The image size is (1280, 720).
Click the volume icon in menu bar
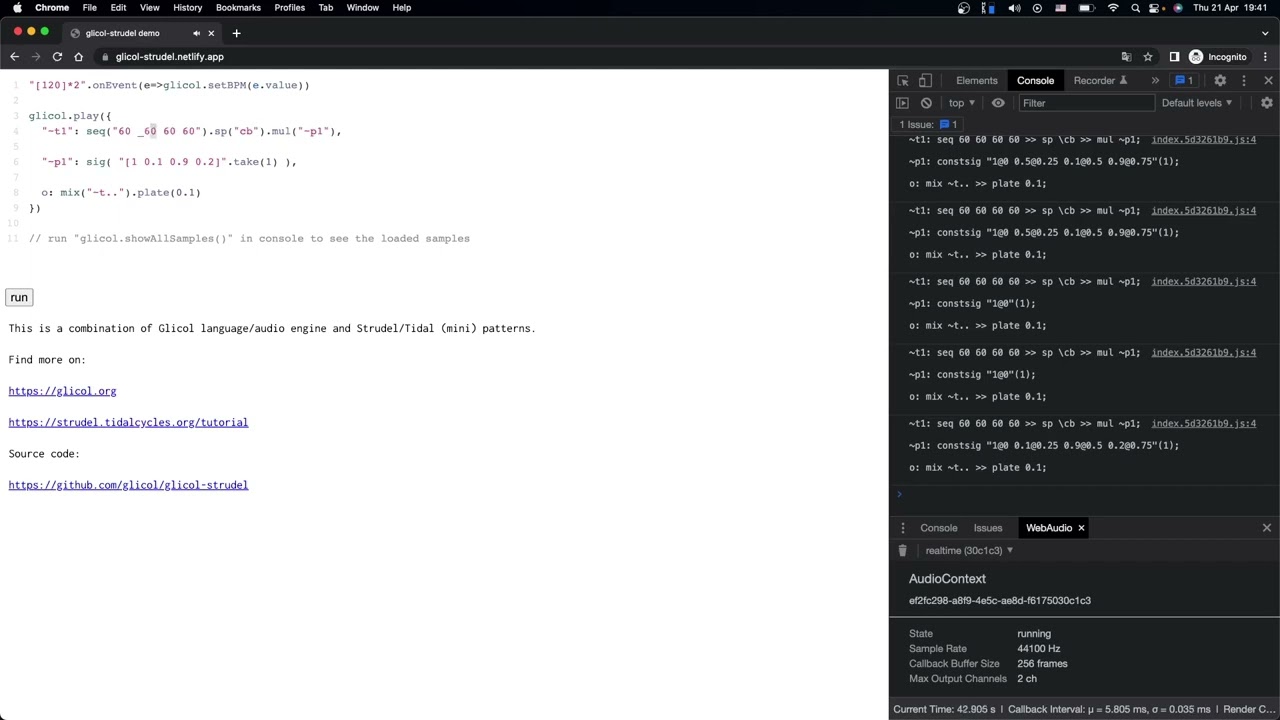(x=1014, y=8)
